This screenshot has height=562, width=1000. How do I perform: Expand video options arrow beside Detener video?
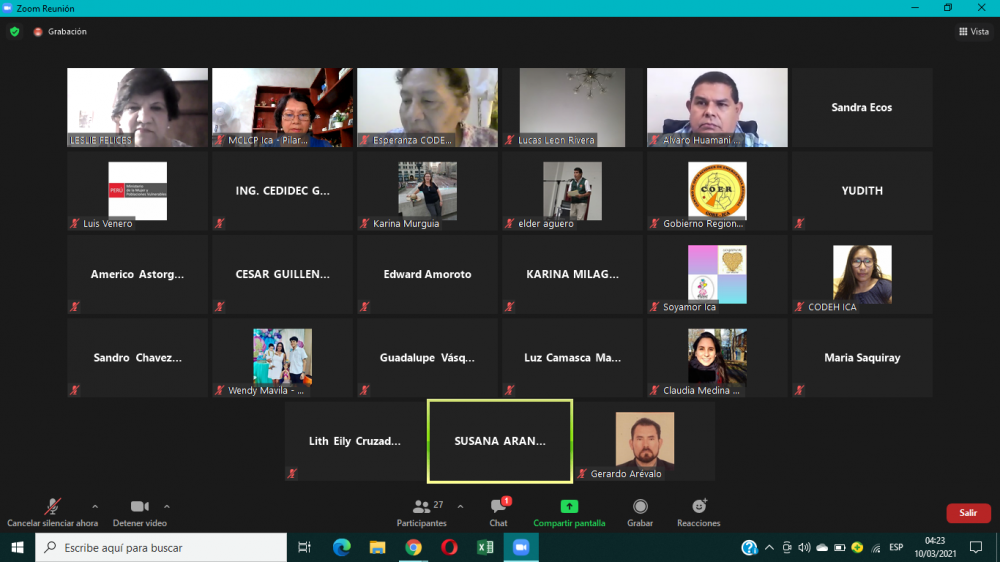(x=167, y=506)
